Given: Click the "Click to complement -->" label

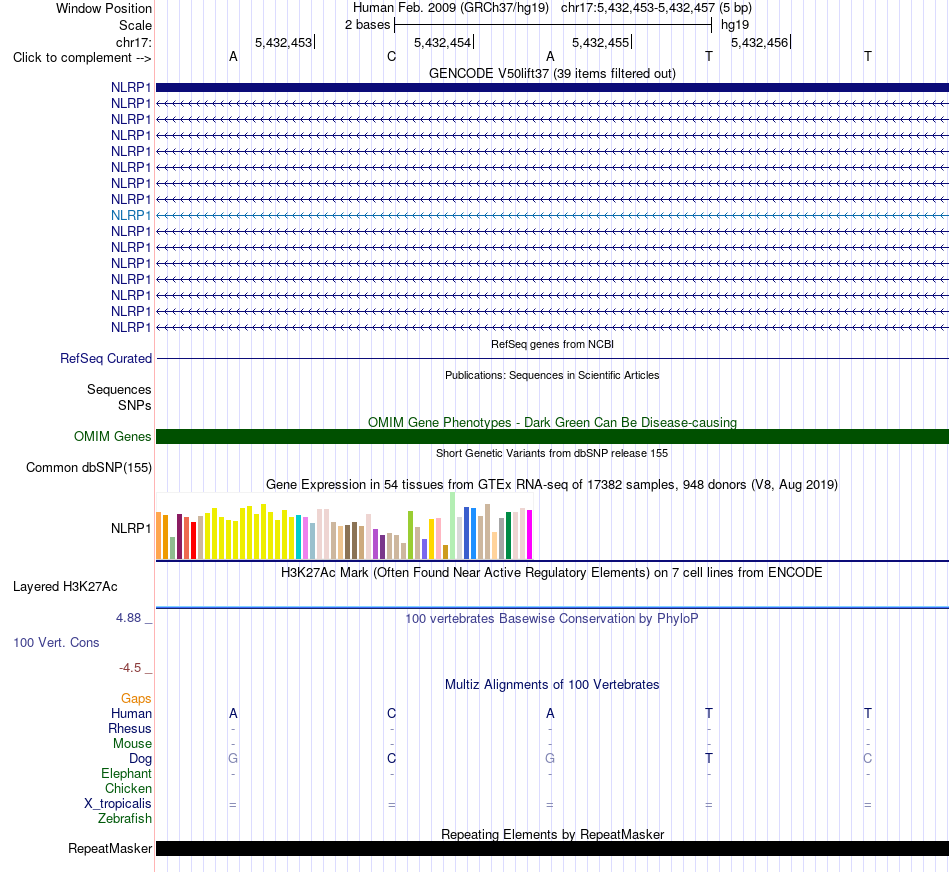Looking at the screenshot, I should coord(82,58).
